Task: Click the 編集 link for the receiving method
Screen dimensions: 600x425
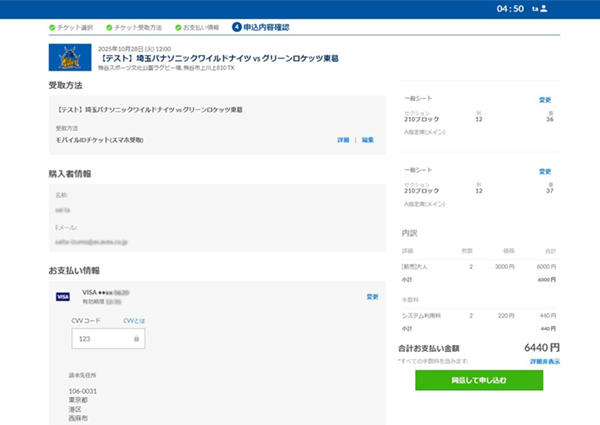Action: pyautogui.click(x=368, y=140)
